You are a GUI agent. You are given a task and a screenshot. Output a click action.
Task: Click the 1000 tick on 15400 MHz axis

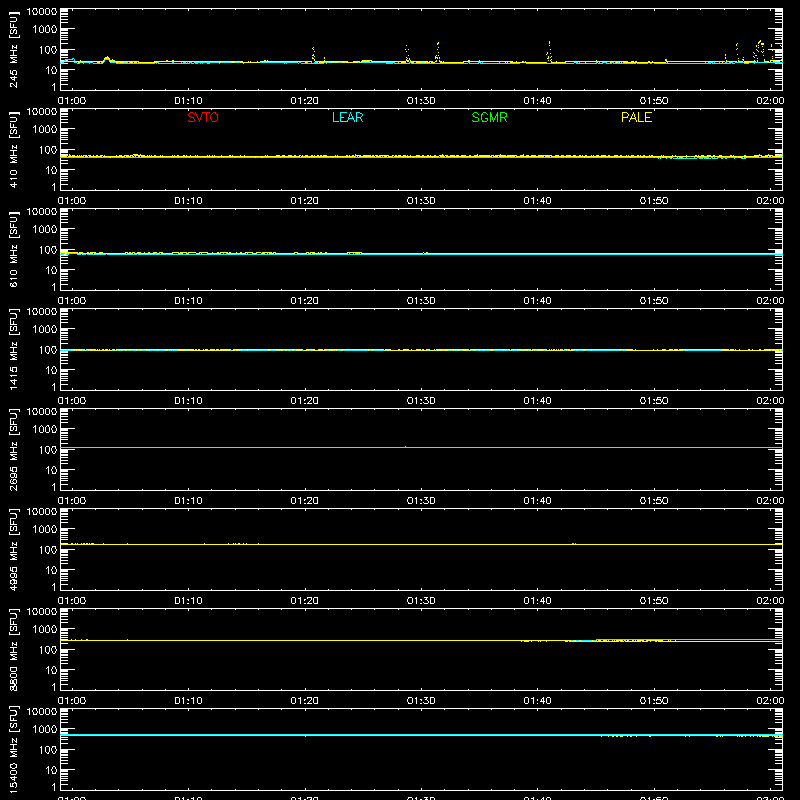pos(45,730)
